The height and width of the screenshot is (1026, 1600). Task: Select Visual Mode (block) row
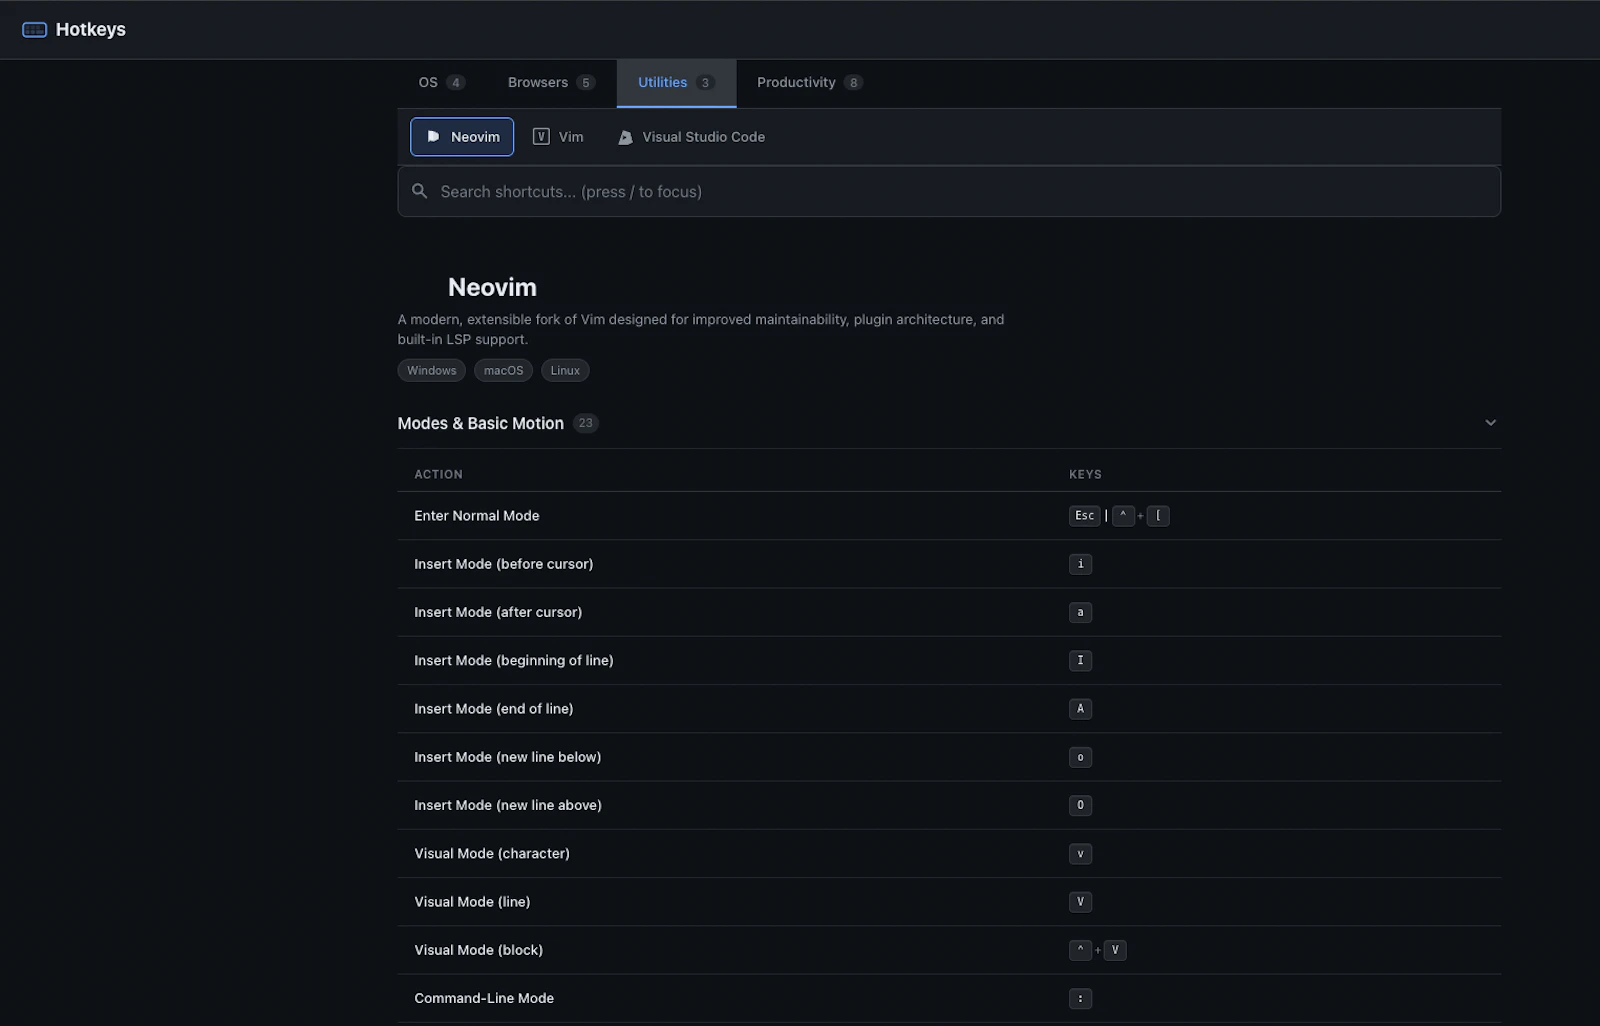949,950
